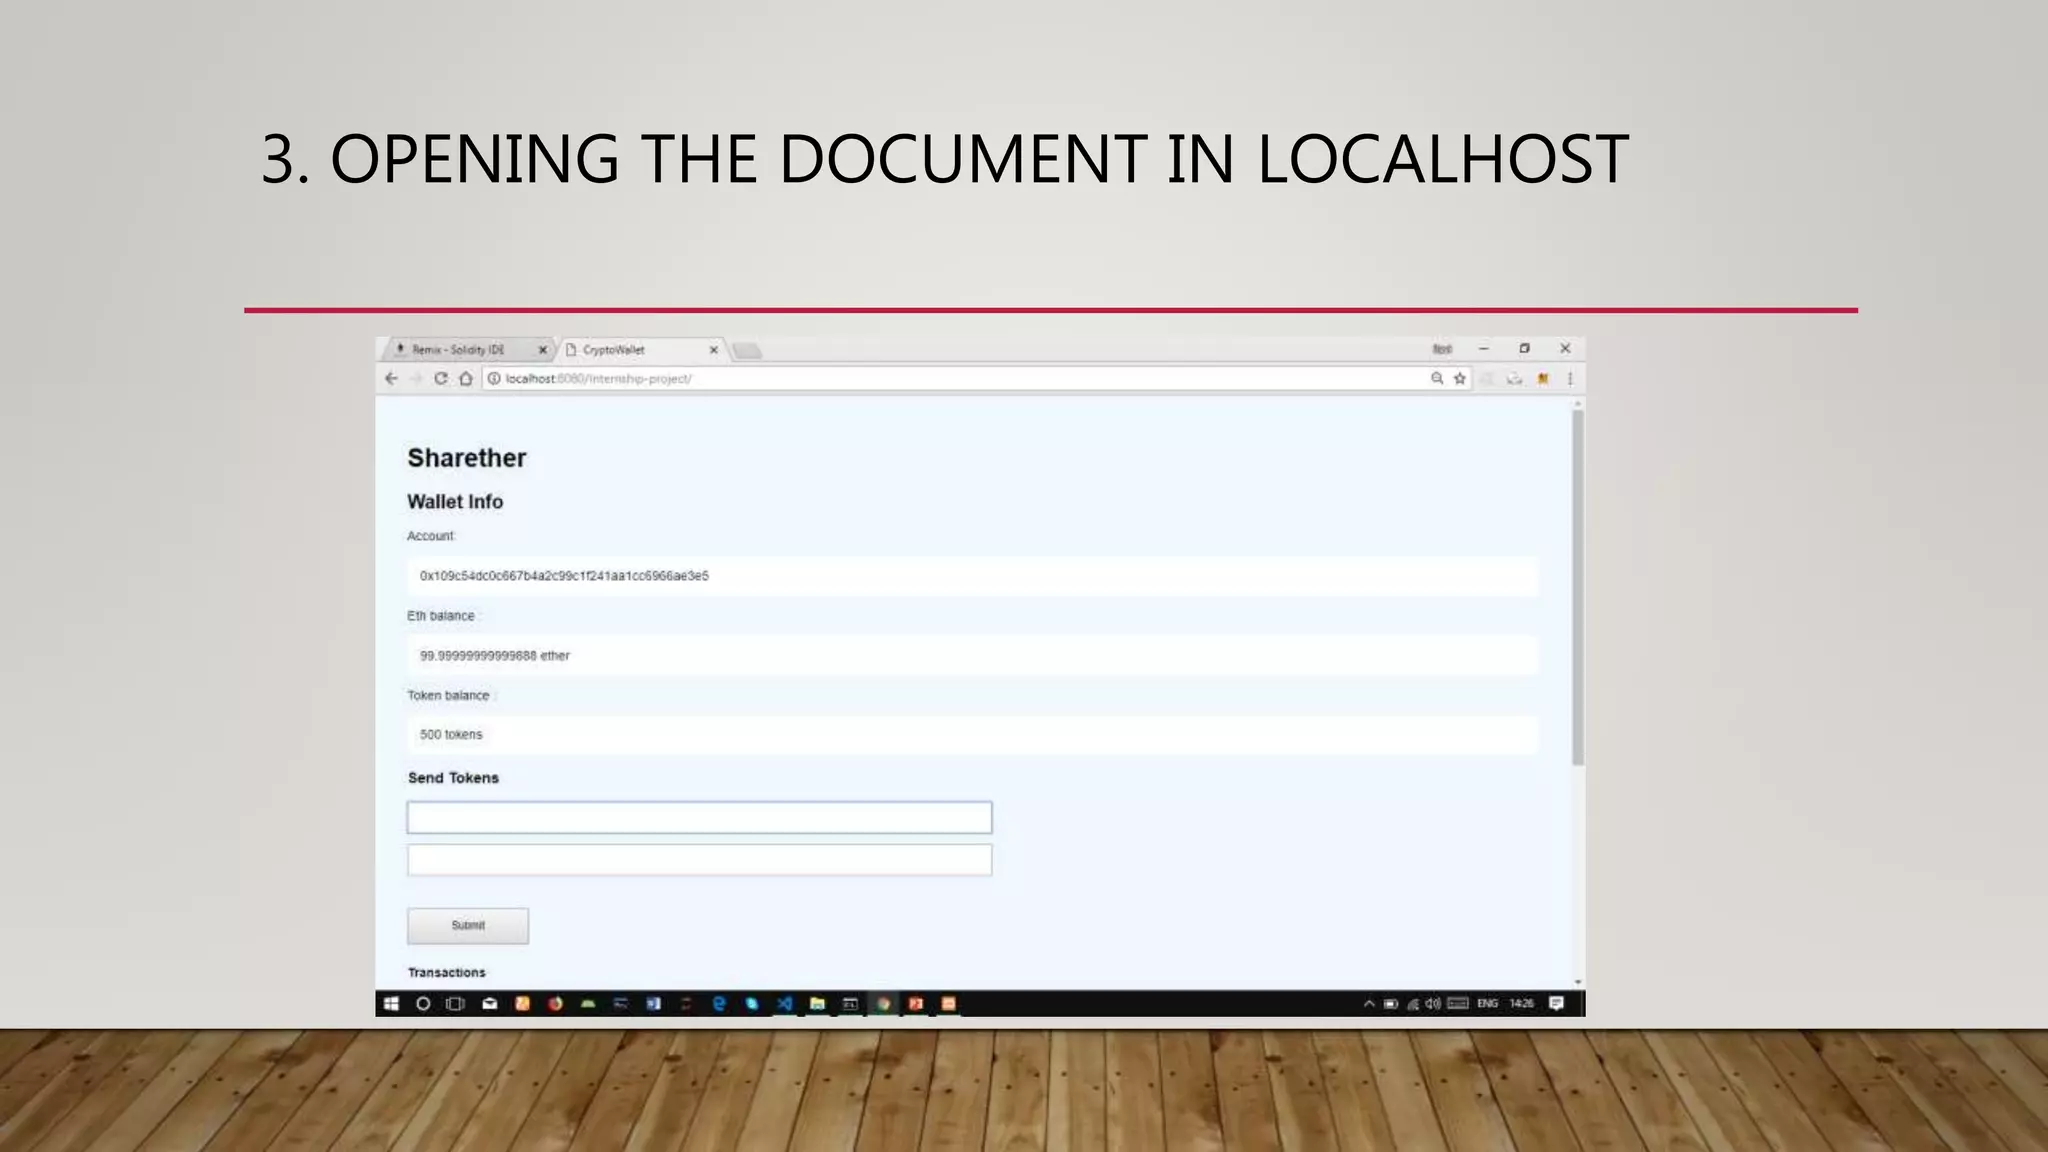
Task: Open Microsoft Word from taskbar
Action: [x=653, y=1004]
